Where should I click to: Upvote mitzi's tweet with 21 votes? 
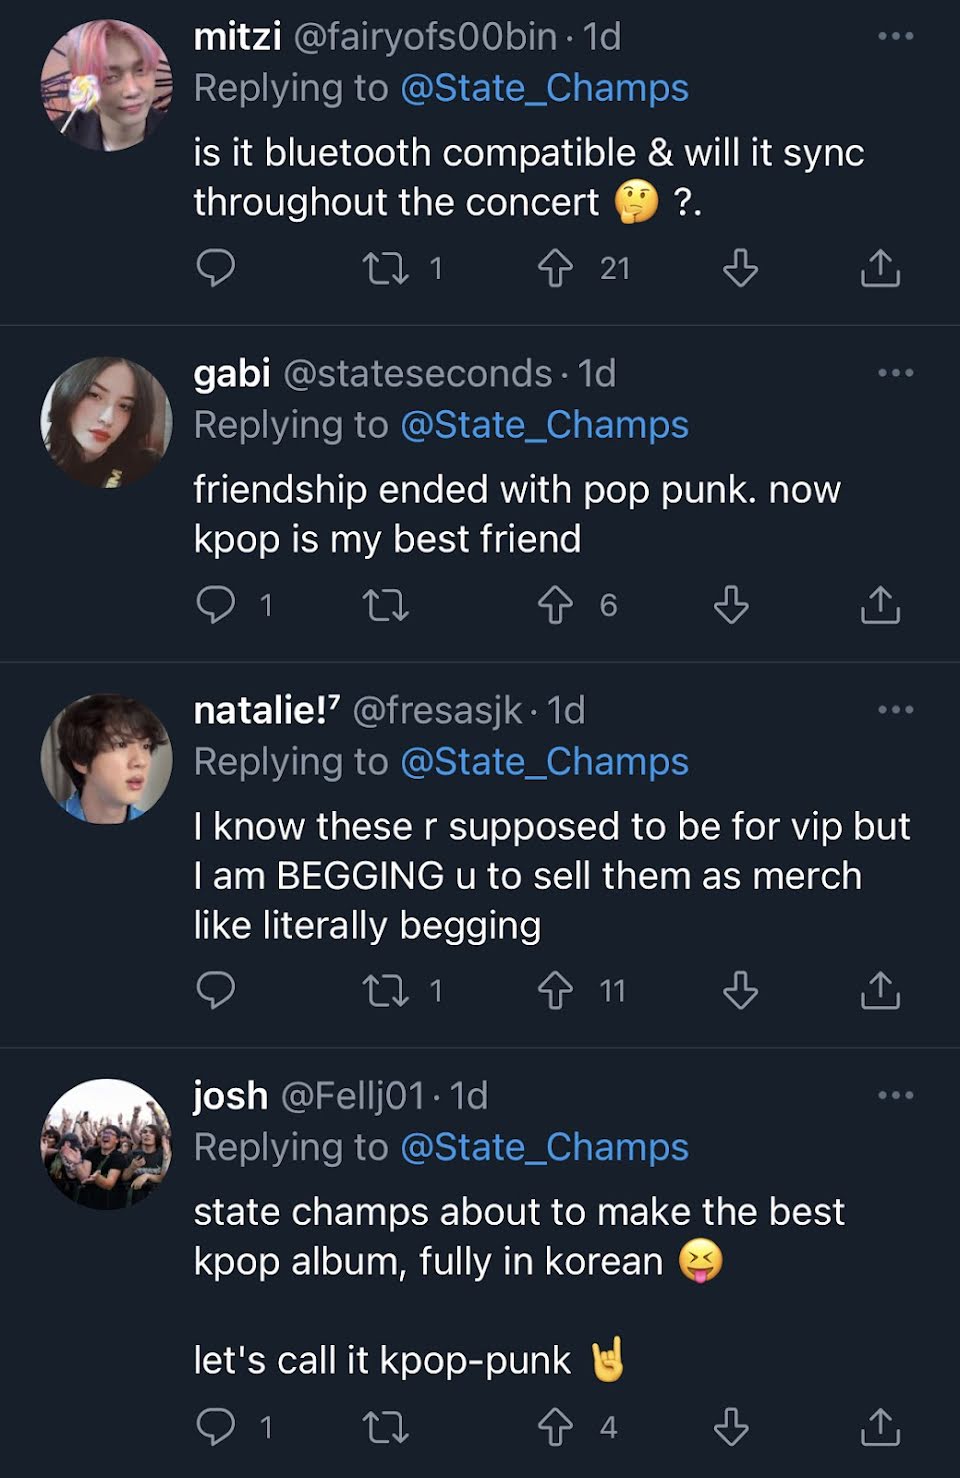pos(555,268)
